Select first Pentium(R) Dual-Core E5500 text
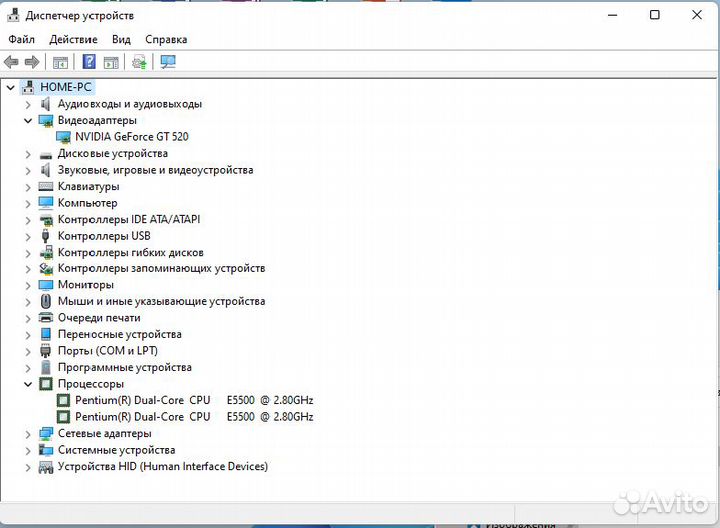Image resolution: width=720 pixels, height=528 pixels. pyautogui.click(x=194, y=400)
